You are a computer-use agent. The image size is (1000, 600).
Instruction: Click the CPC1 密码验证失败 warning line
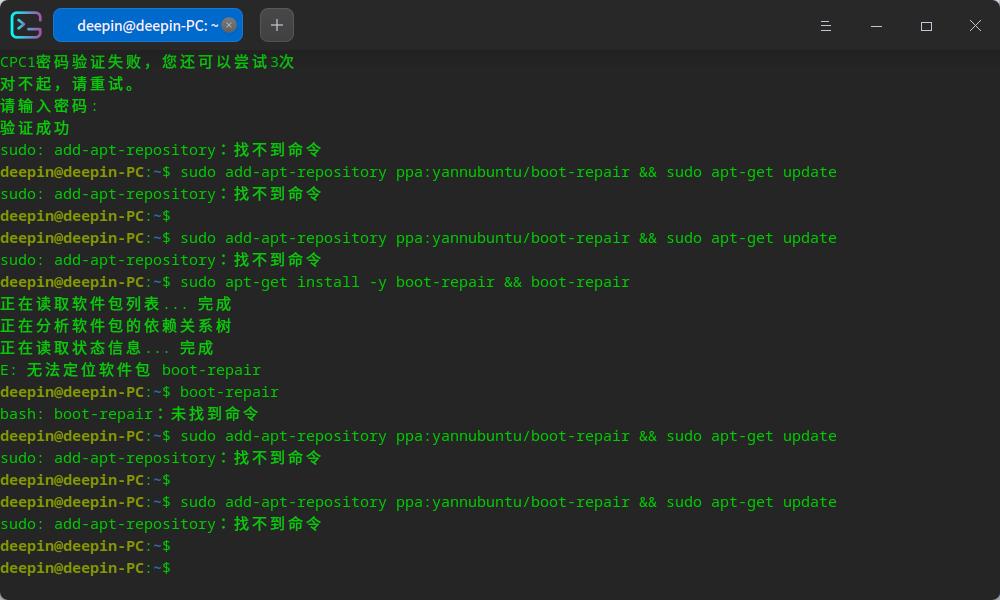145,61
